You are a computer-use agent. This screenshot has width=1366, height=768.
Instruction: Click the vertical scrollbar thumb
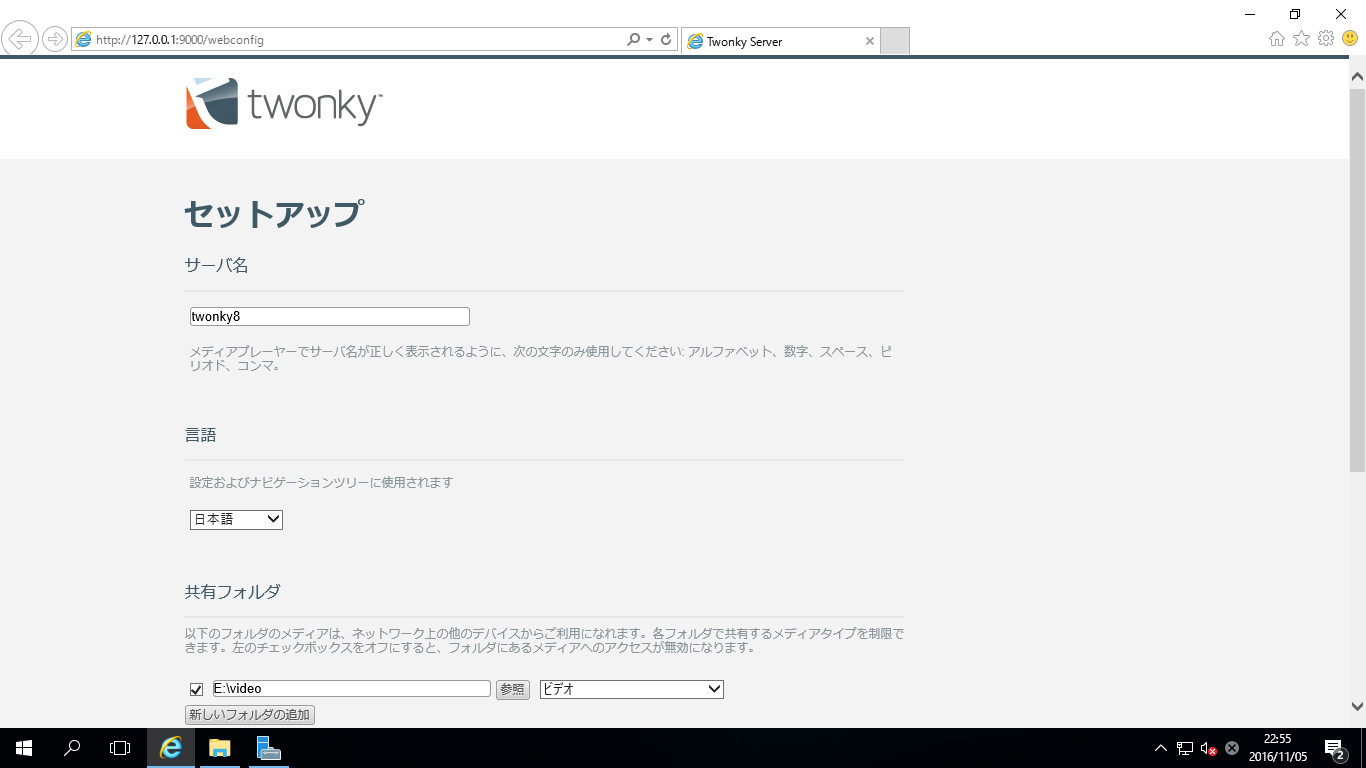point(1357,280)
